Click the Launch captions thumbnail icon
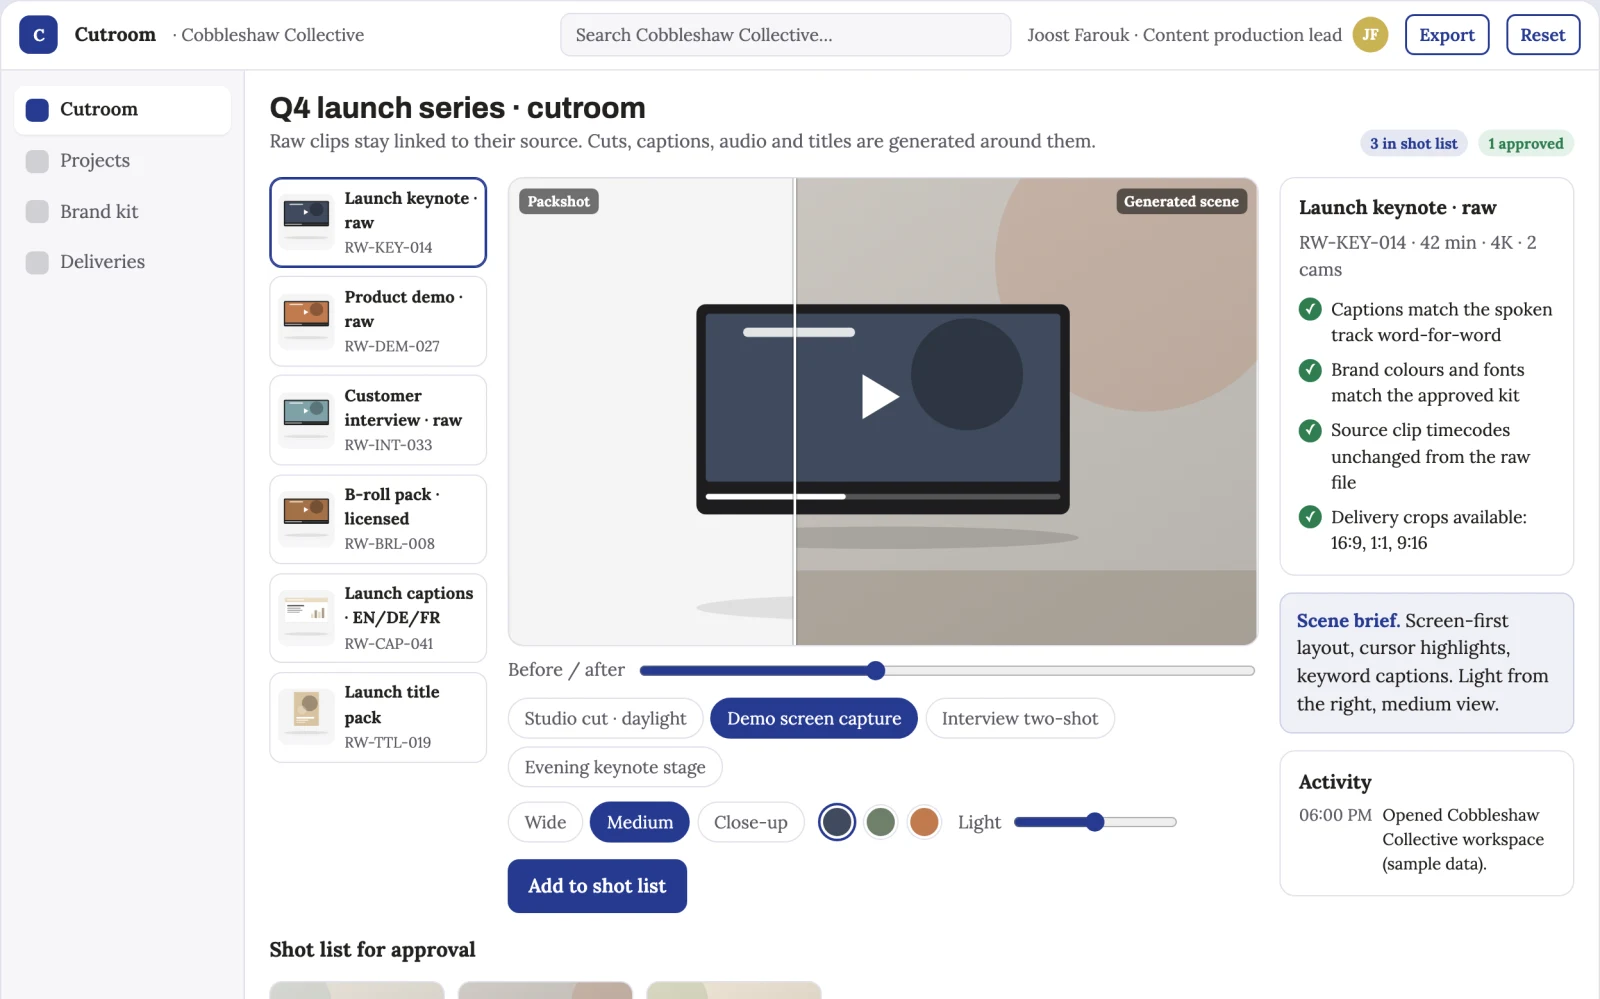Viewport: 1600px width, 999px height. (x=306, y=618)
